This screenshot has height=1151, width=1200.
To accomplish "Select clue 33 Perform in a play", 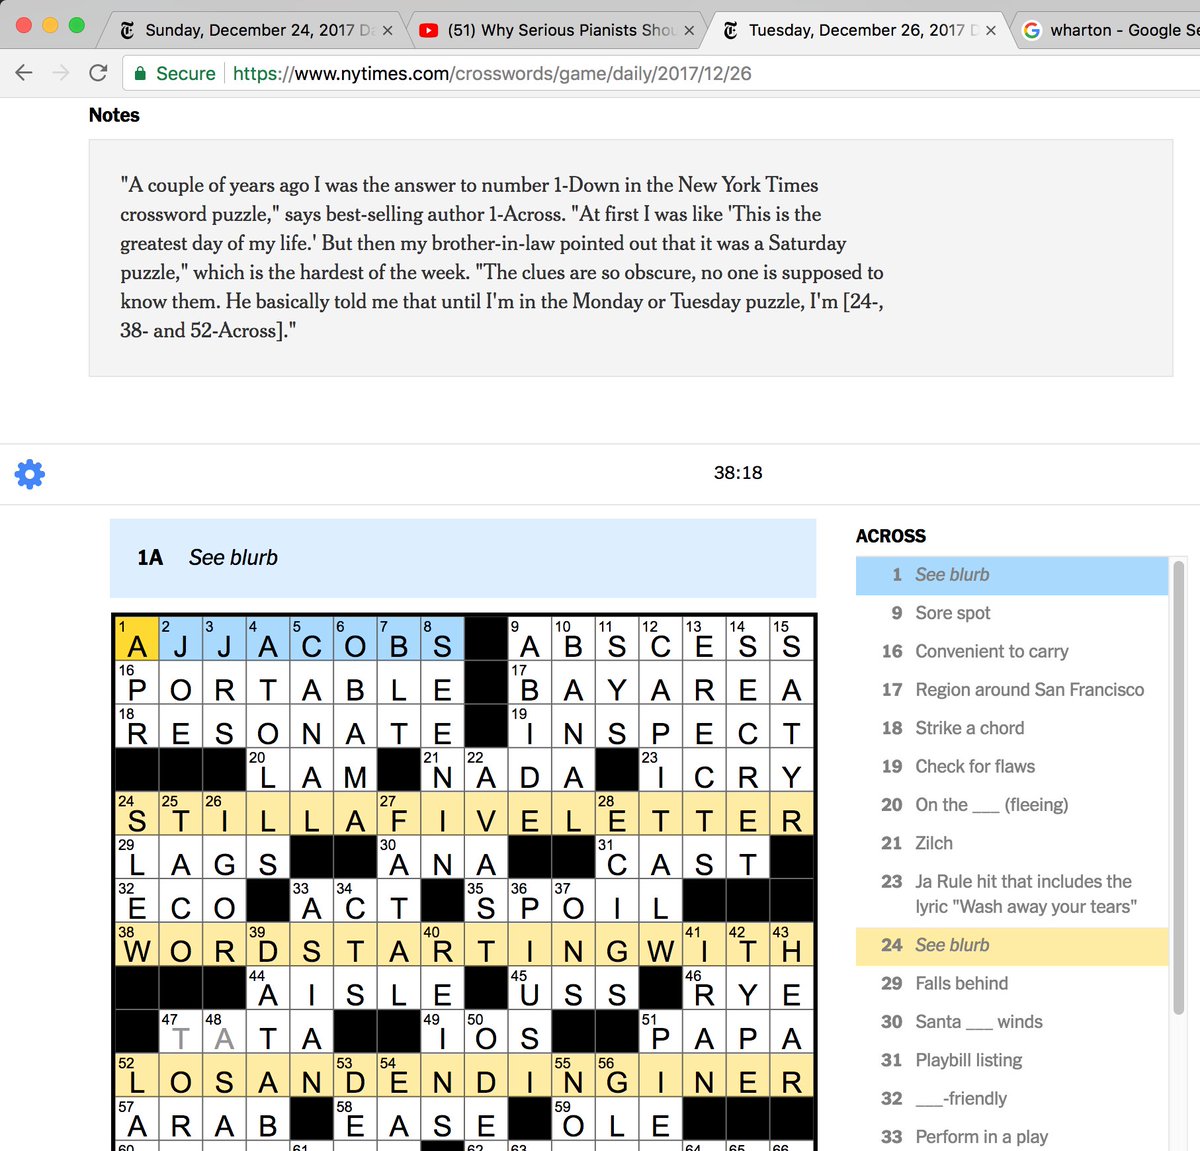I will [1012, 1137].
